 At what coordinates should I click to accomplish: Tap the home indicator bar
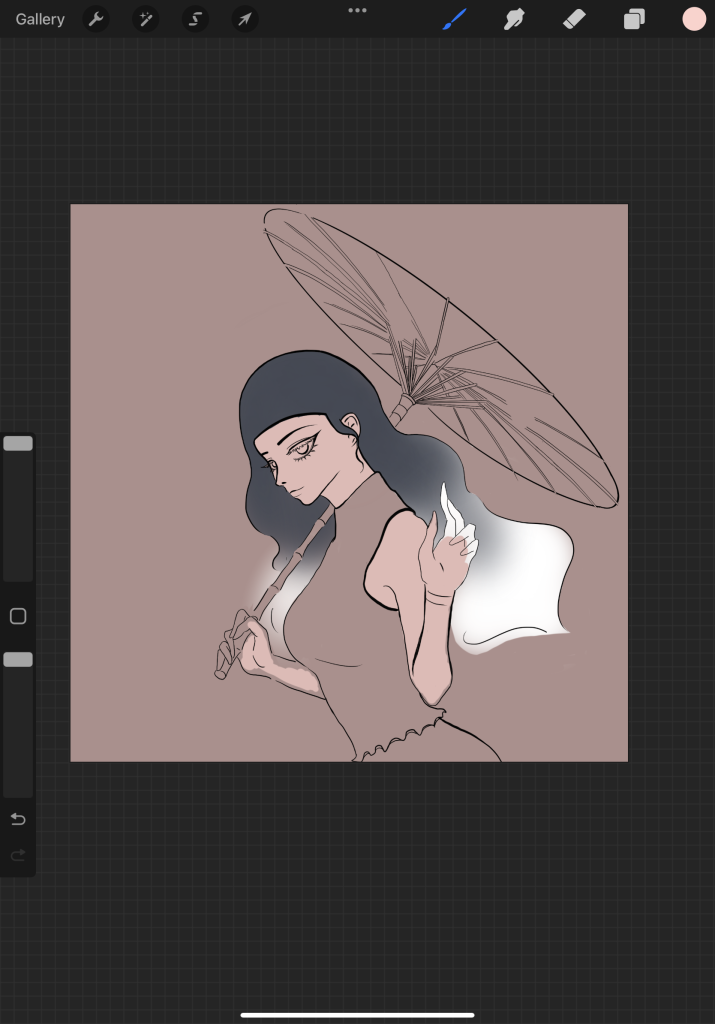tap(357, 1015)
